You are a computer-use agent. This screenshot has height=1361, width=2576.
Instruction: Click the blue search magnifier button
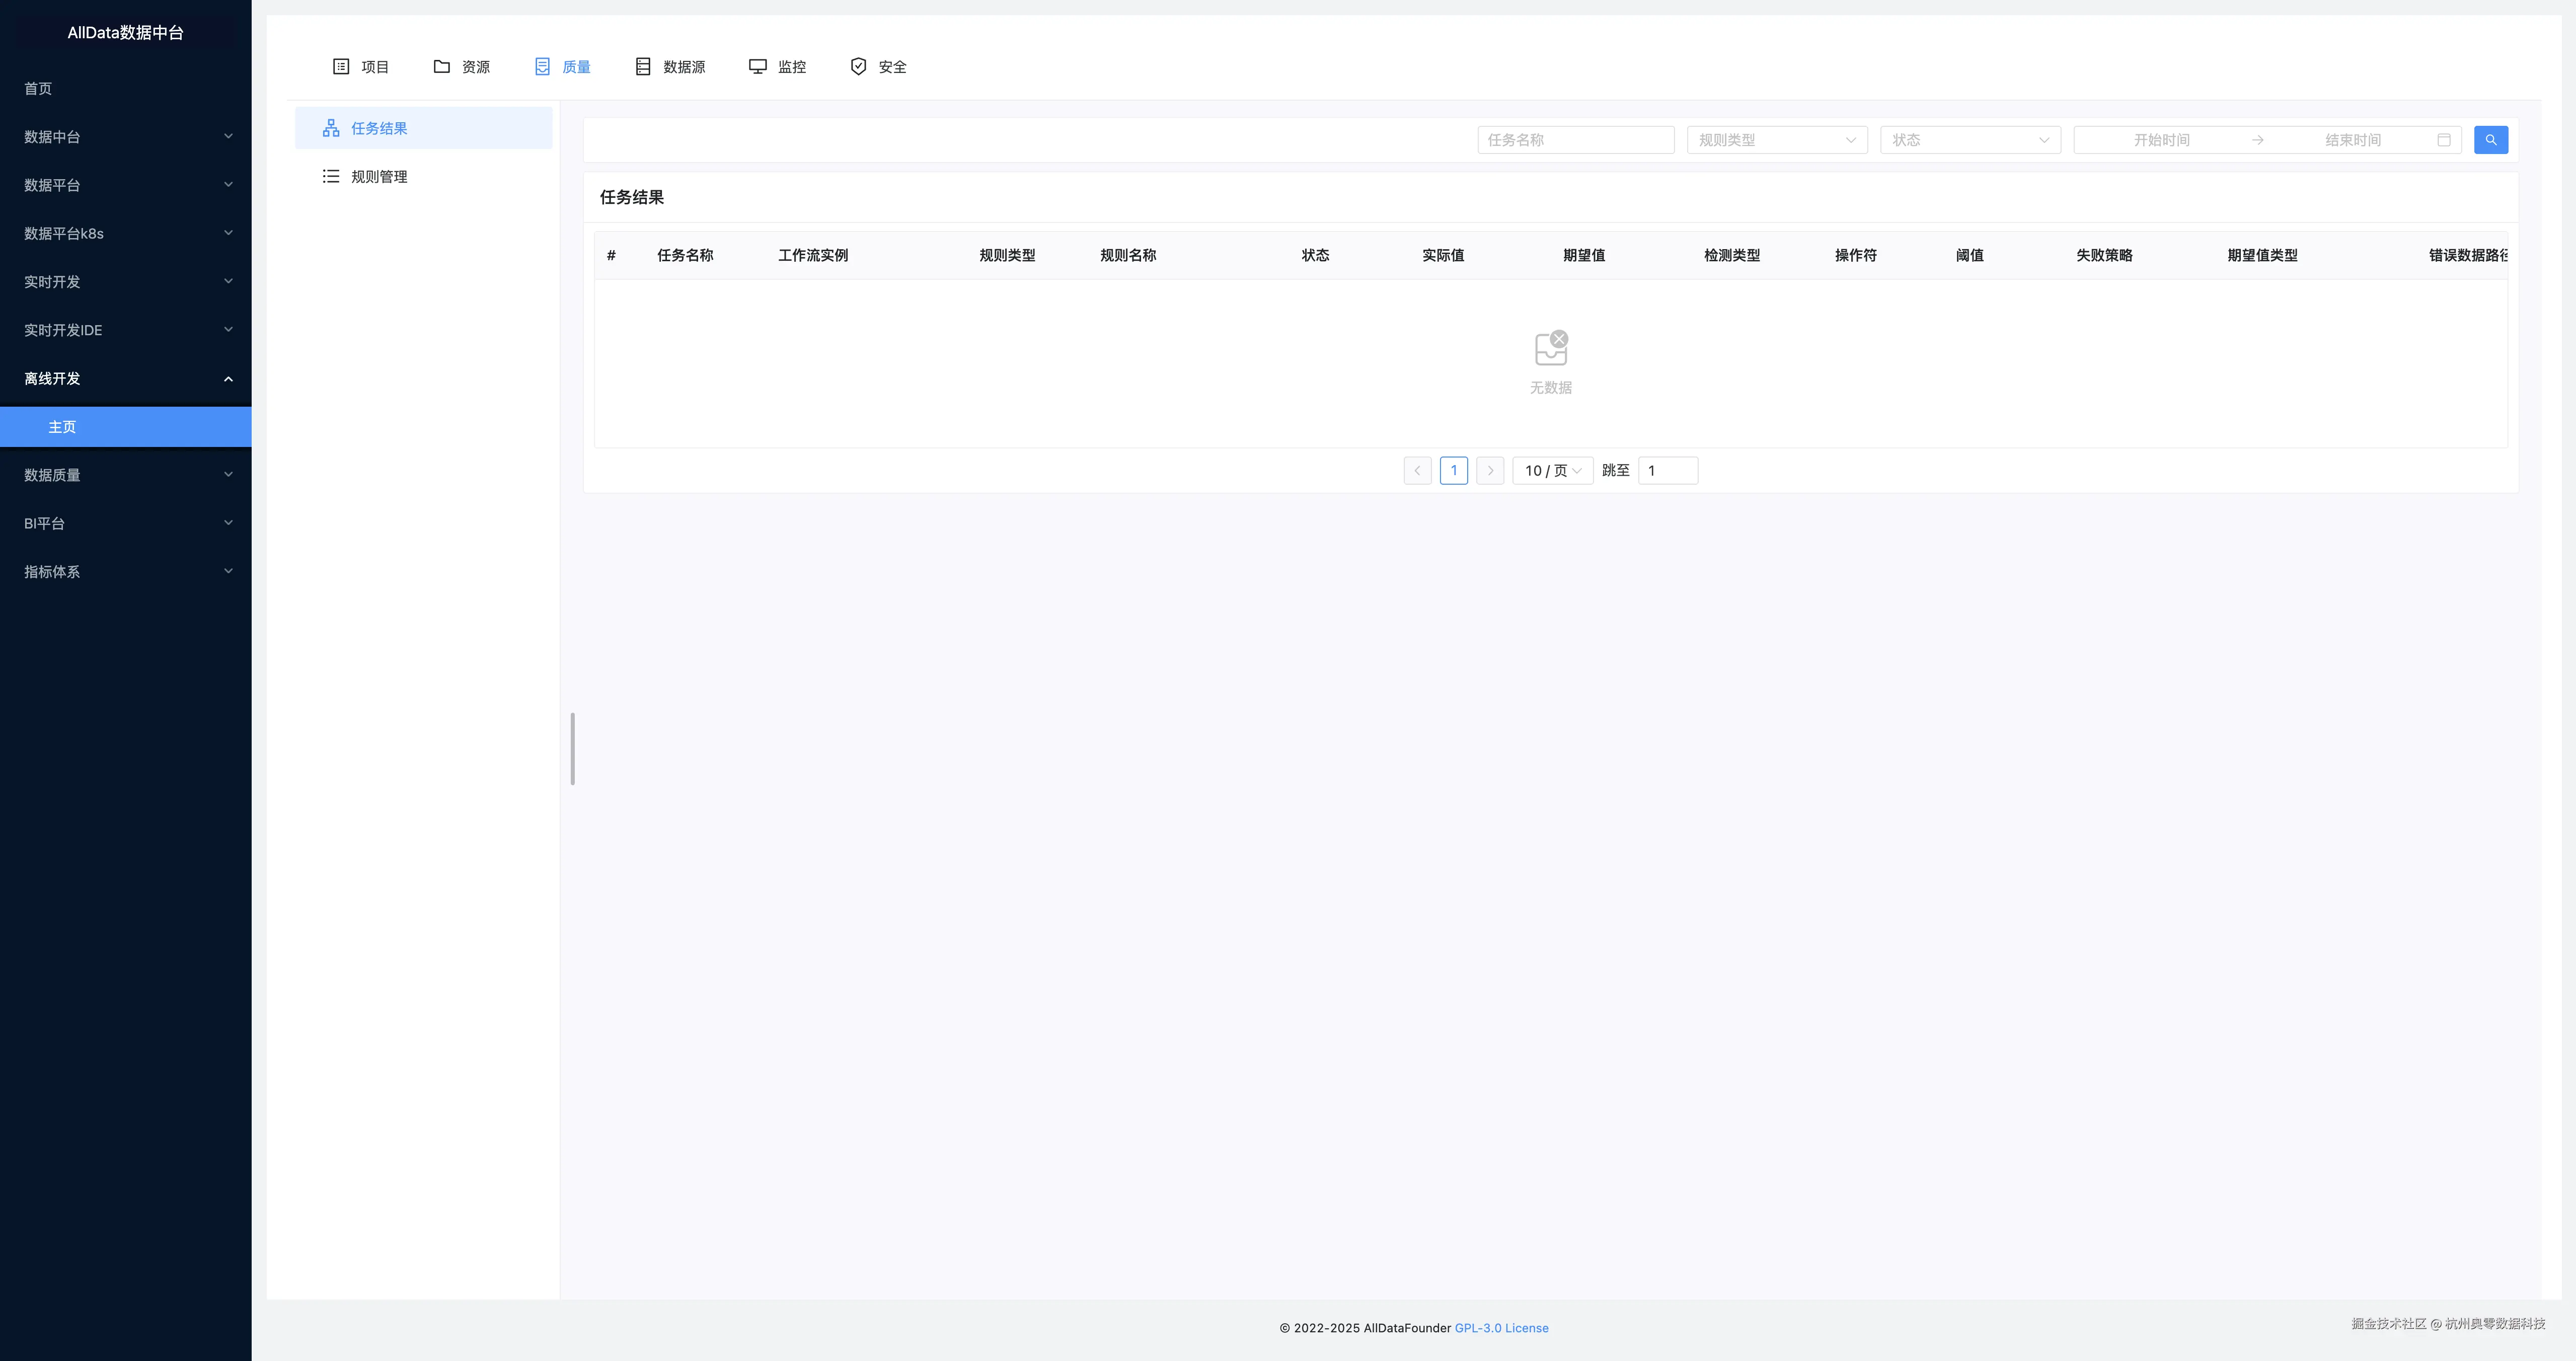tap(2490, 140)
